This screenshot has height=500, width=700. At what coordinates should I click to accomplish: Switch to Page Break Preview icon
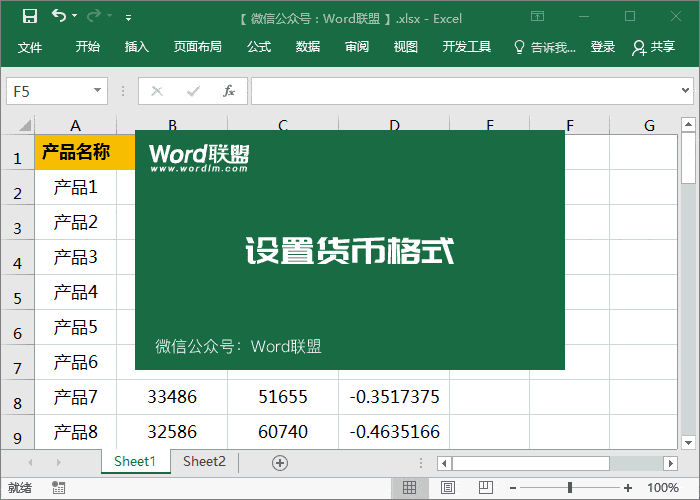click(486, 488)
